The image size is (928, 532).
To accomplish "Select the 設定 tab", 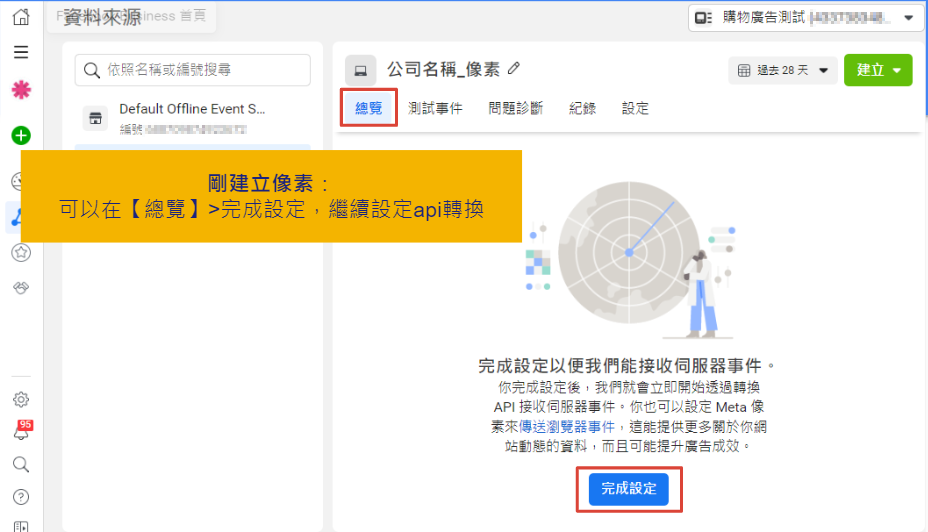I will (635, 108).
